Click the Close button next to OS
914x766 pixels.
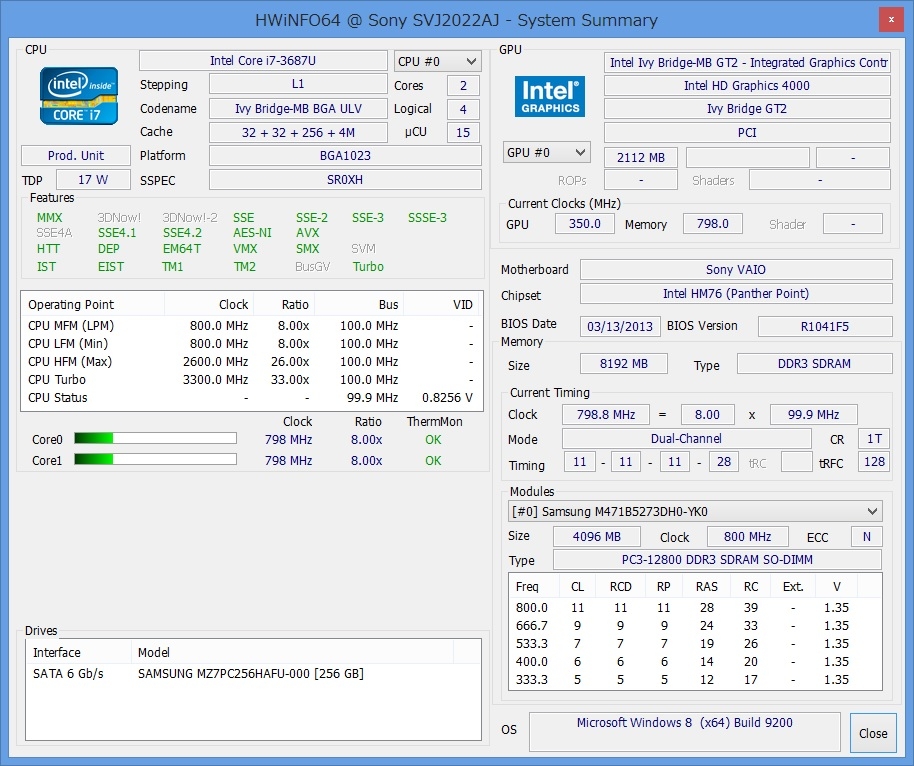tap(873, 733)
